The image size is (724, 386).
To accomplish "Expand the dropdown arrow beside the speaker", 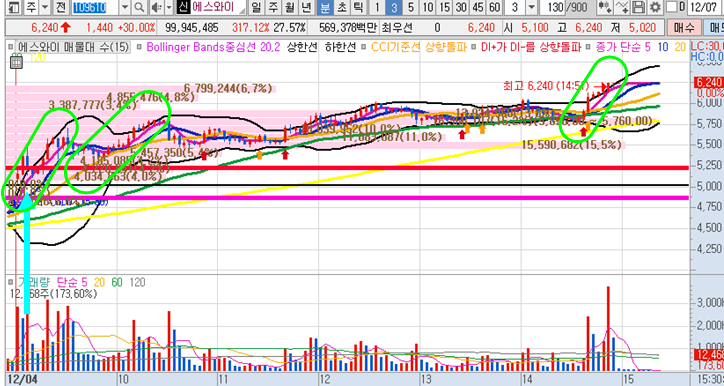I will pyautogui.click(x=169, y=7).
